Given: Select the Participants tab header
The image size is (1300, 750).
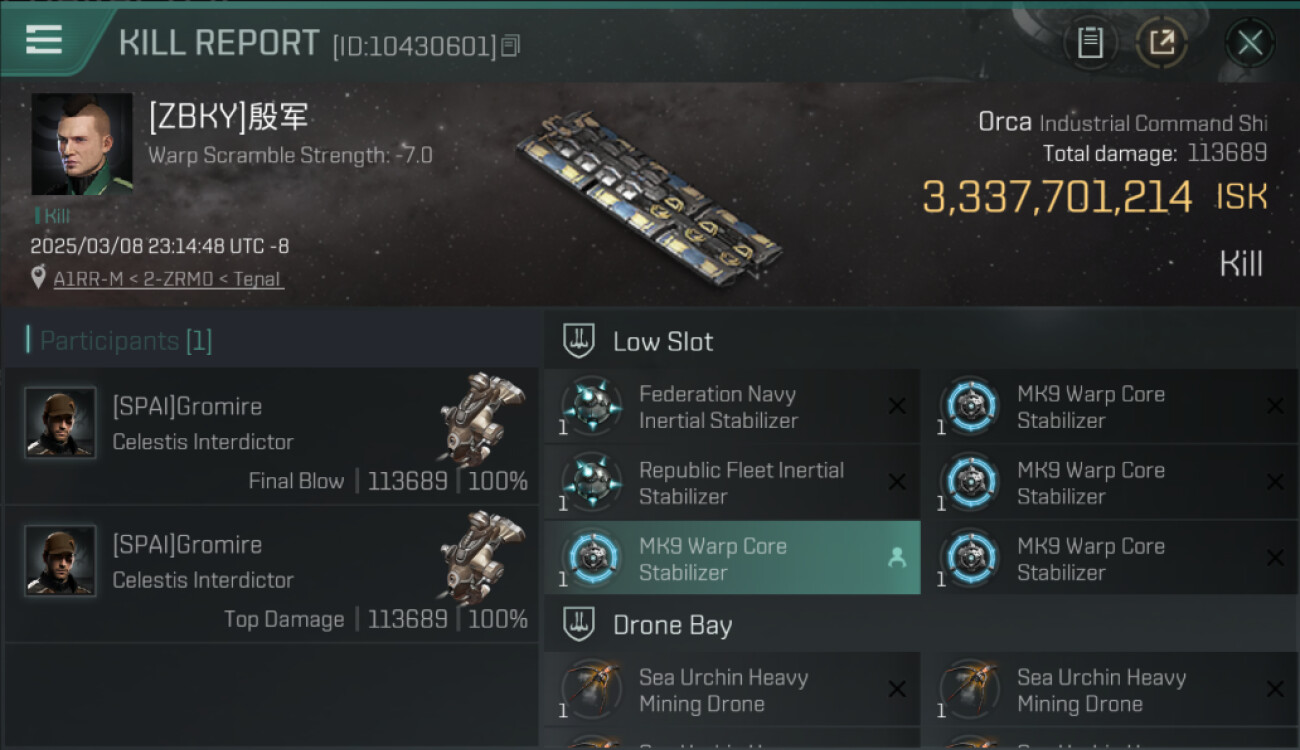Looking at the screenshot, I should point(125,341).
